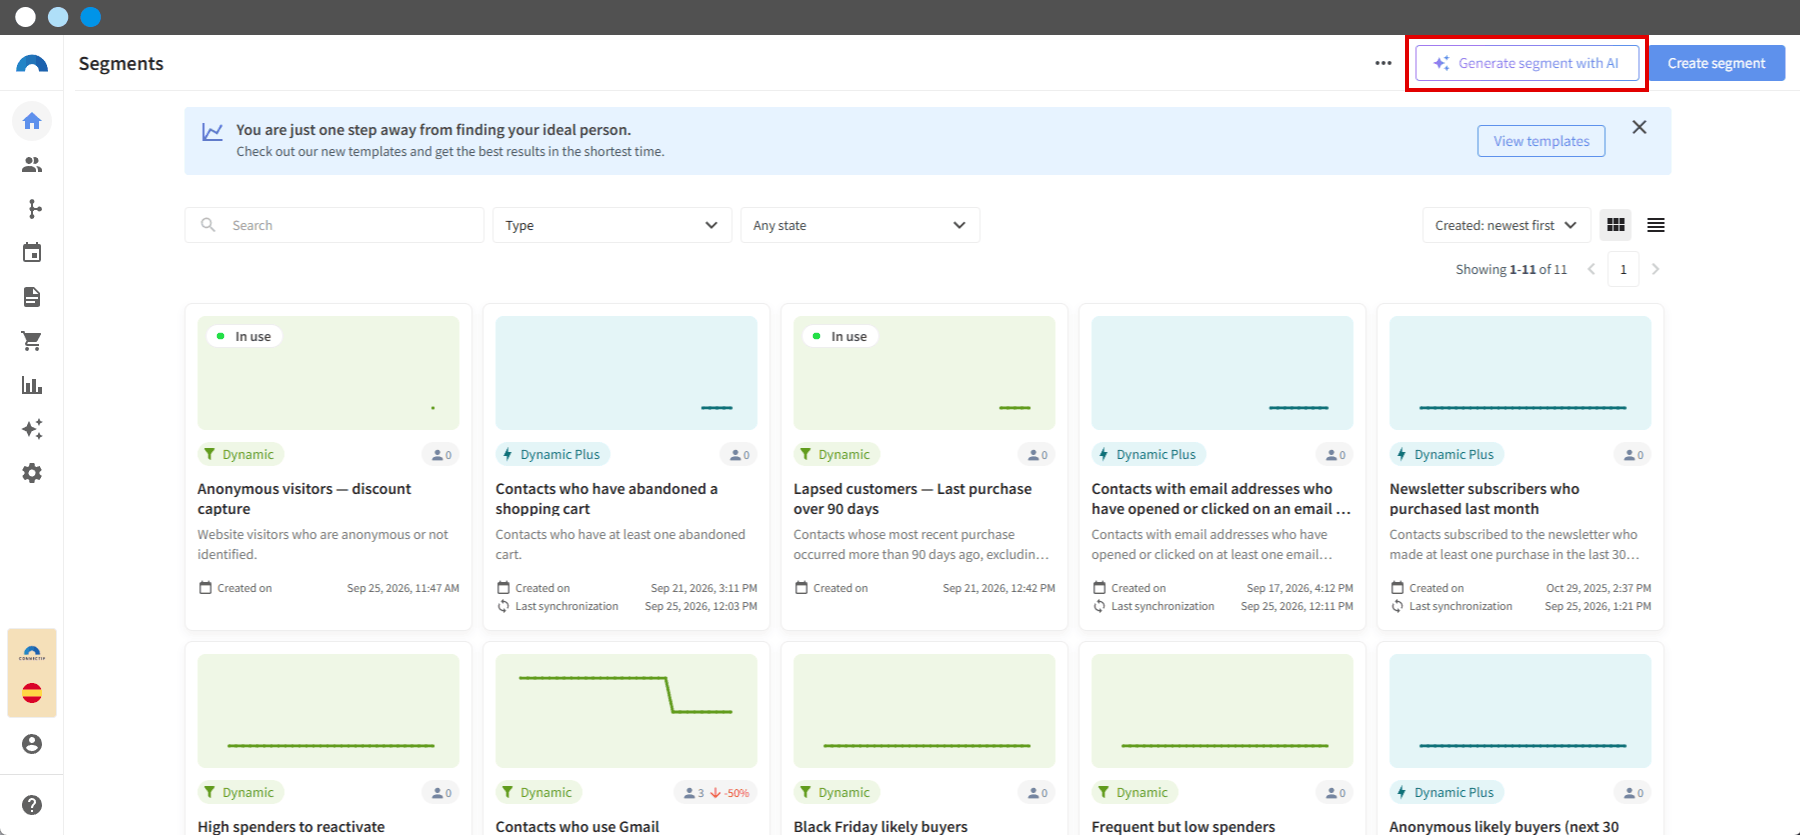Open the automation flow branch icon
The width and height of the screenshot is (1800, 835).
(32, 209)
